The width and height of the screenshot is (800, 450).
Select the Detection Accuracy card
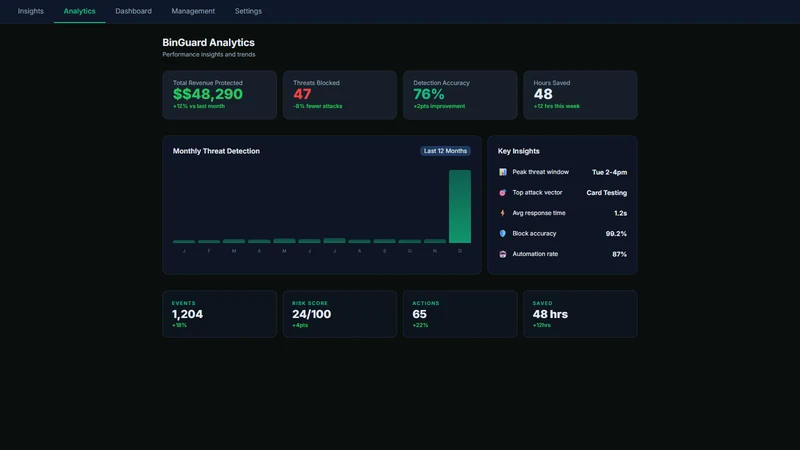[460, 95]
